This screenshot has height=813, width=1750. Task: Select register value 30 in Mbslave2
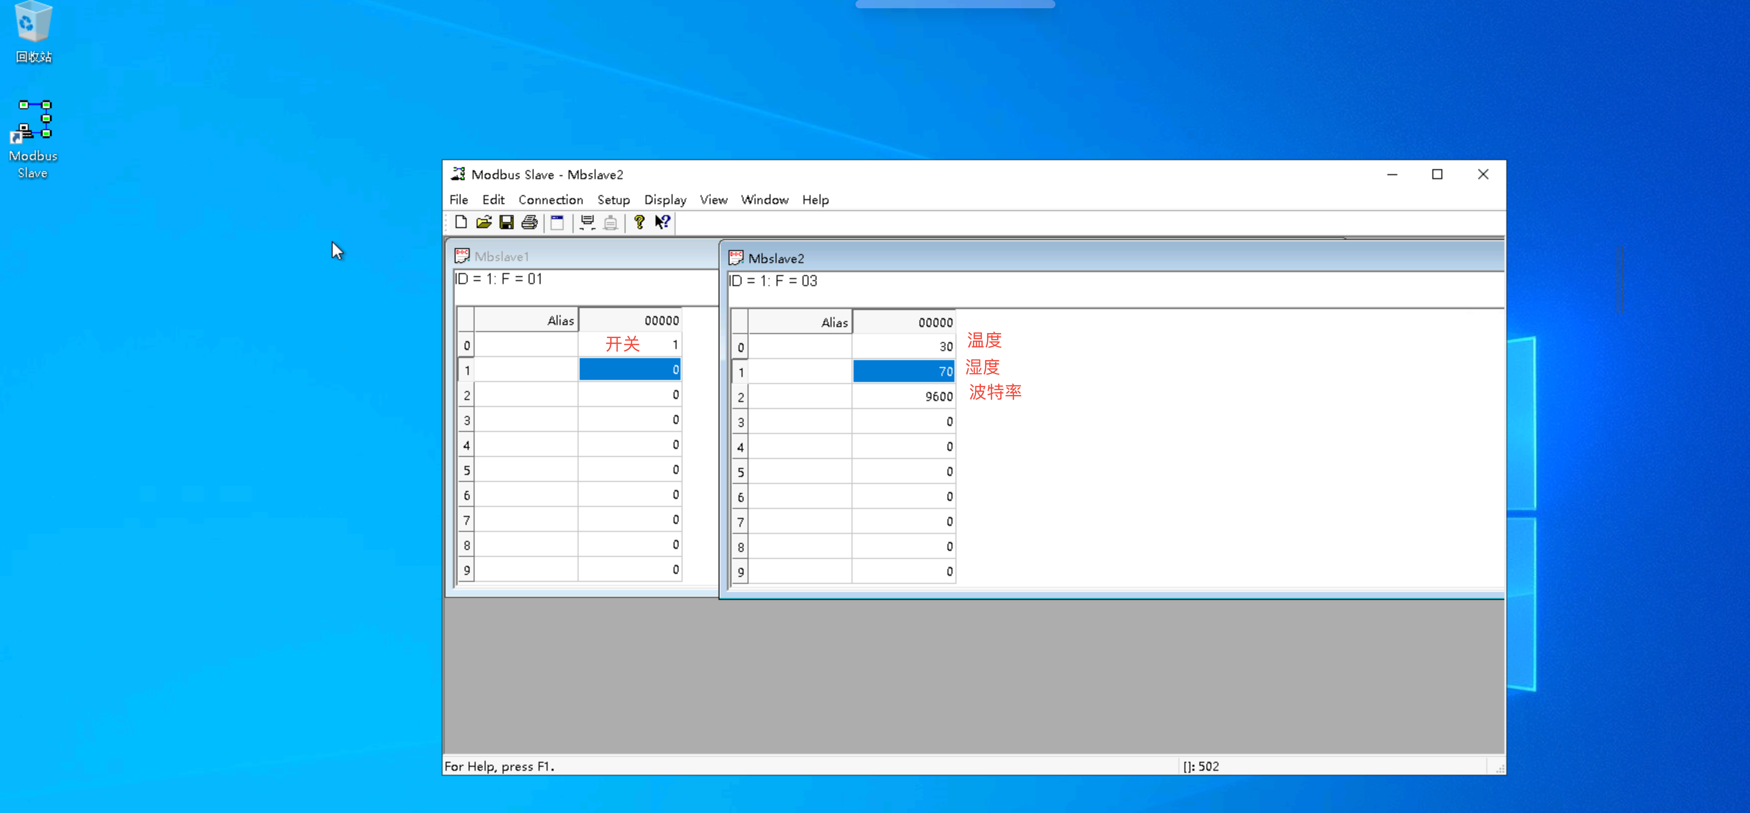(904, 347)
